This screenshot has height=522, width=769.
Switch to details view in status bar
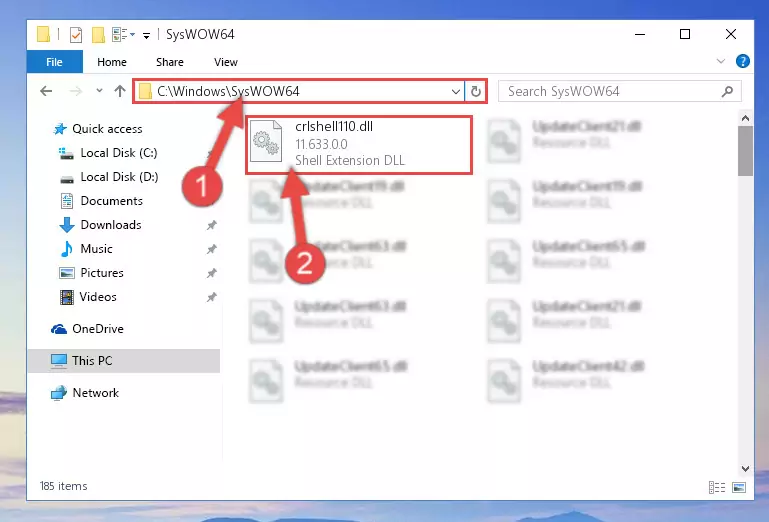tap(717, 487)
